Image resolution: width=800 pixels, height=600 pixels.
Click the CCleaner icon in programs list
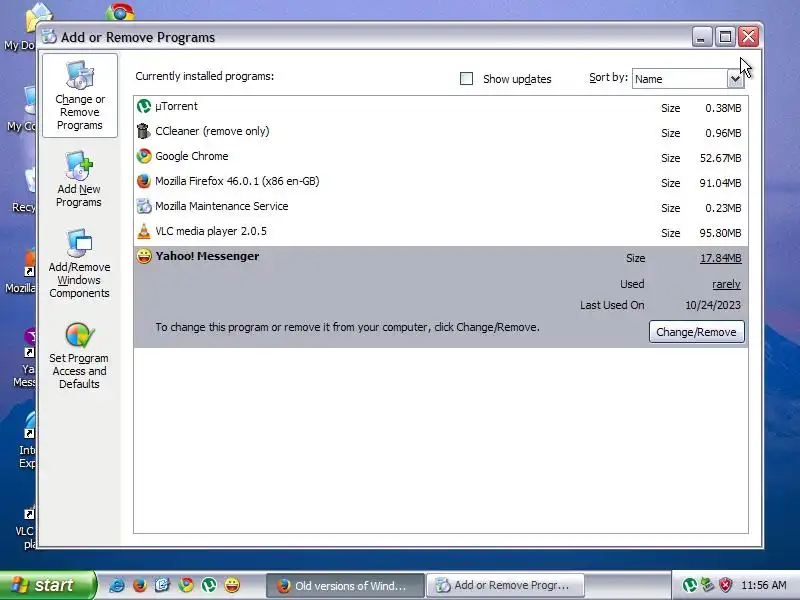(144, 131)
